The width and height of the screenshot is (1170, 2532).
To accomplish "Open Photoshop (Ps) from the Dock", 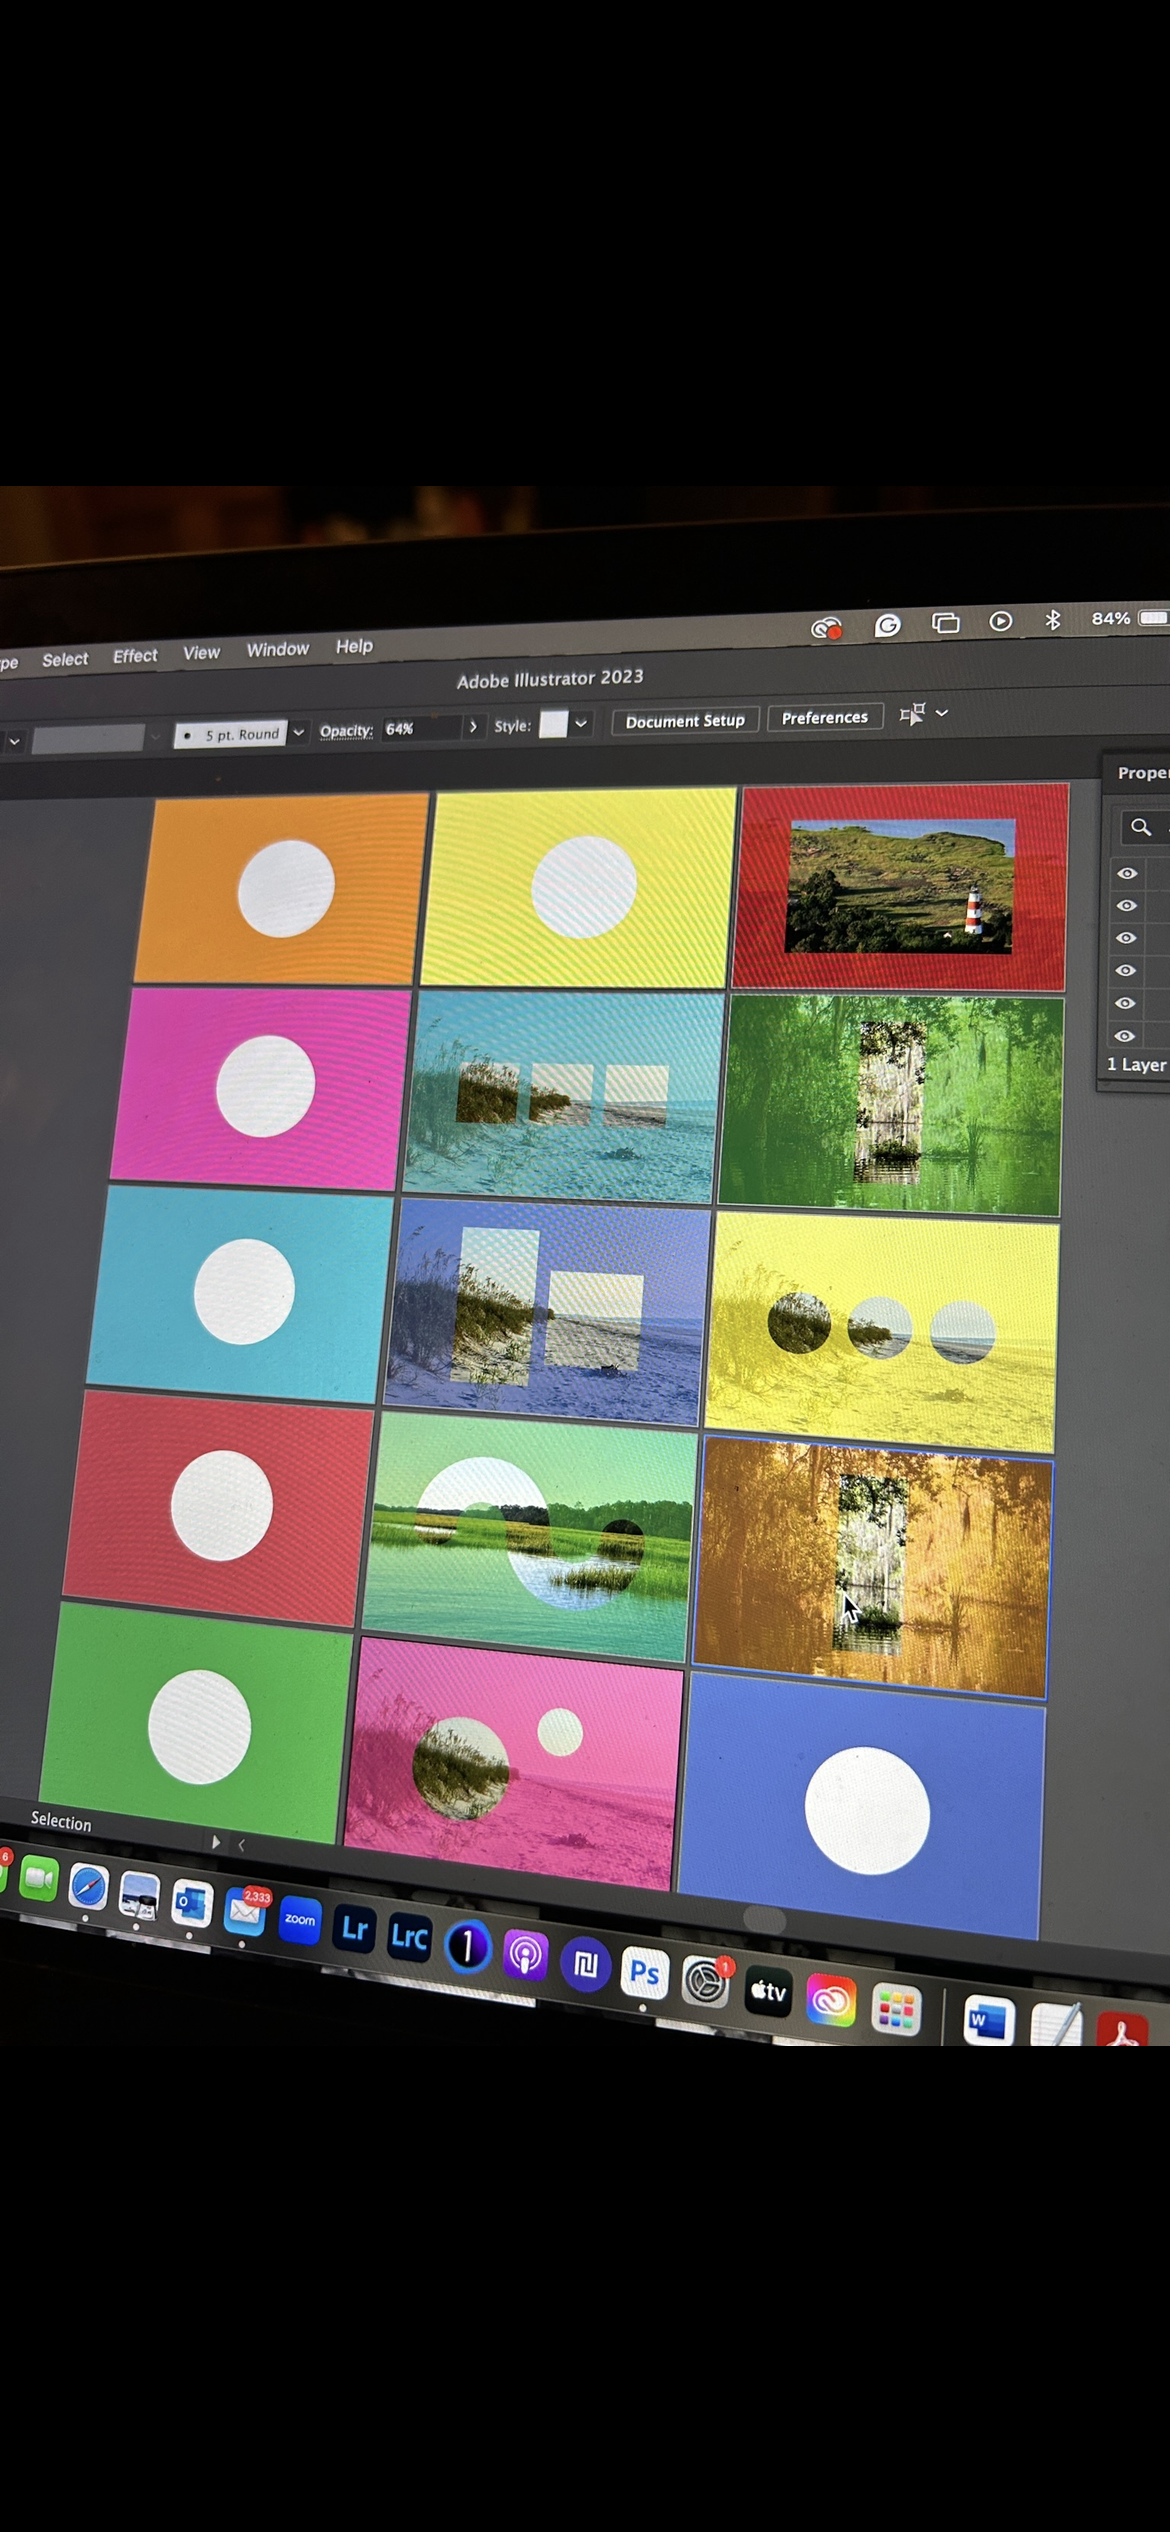I will coord(644,1974).
